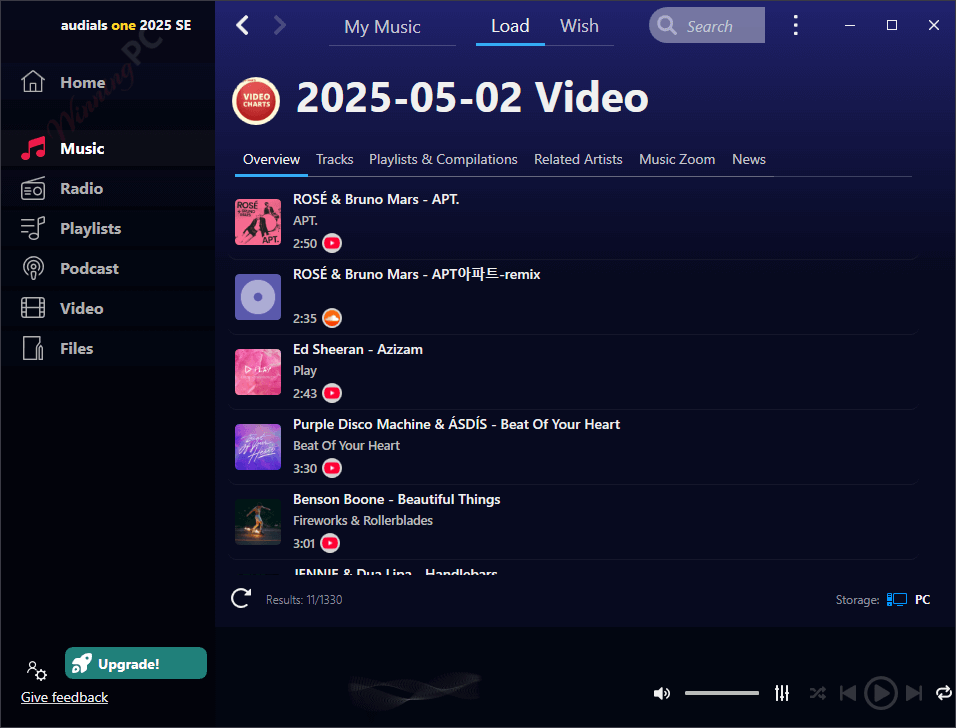956x728 pixels.
Task: Click Beat Of Your Heart cover thumbnail
Action: tap(258, 447)
